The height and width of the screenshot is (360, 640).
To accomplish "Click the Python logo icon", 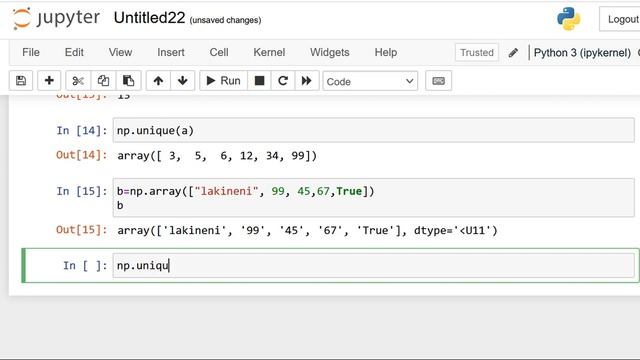I will (569, 19).
